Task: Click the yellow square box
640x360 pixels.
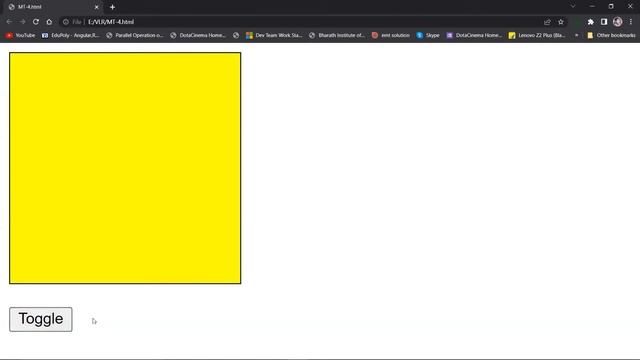Action: click(125, 168)
